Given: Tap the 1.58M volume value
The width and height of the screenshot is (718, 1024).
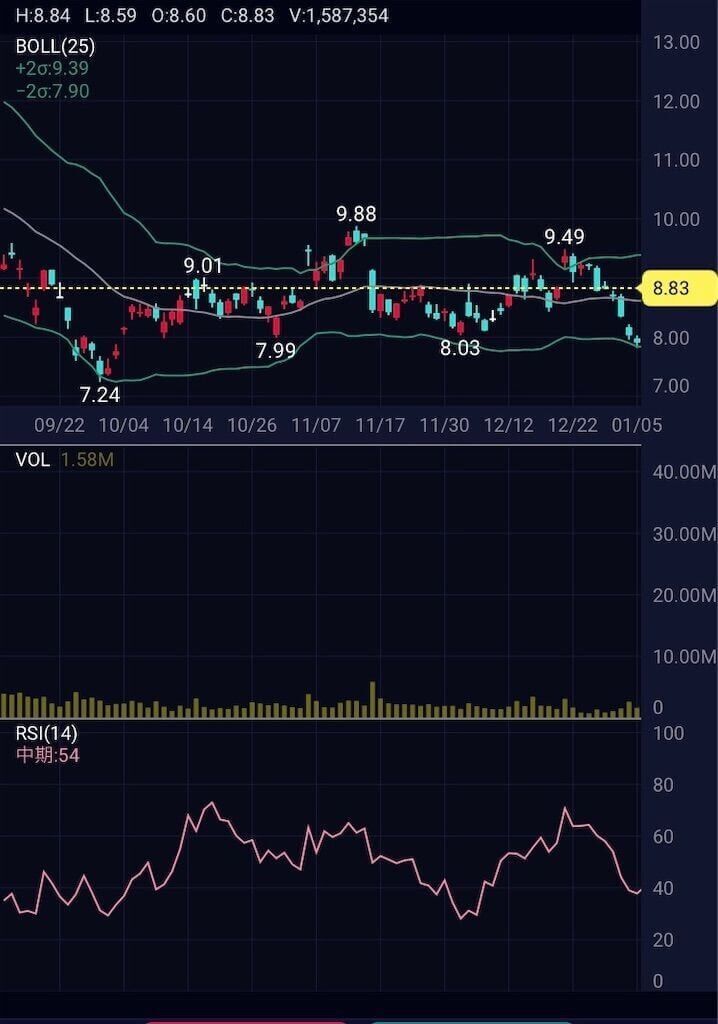Looking at the screenshot, I should [x=87, y=460].
